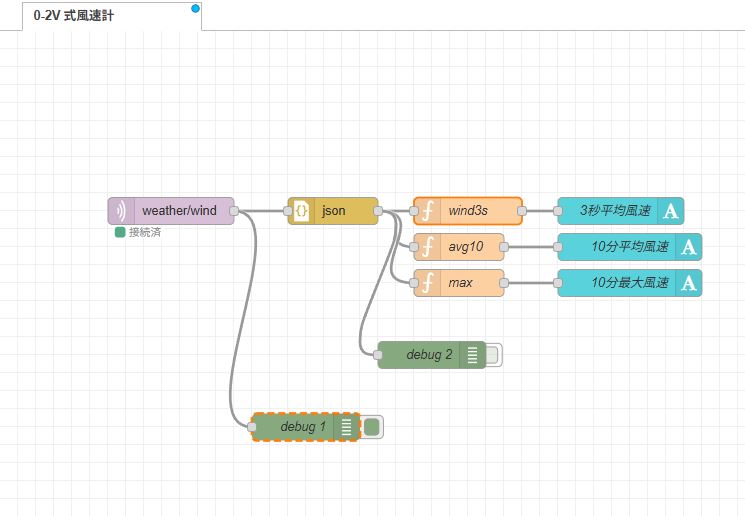Click the output port of wind3s node
Viewport: 745px width, 516px height.
(x=522, y=211)
